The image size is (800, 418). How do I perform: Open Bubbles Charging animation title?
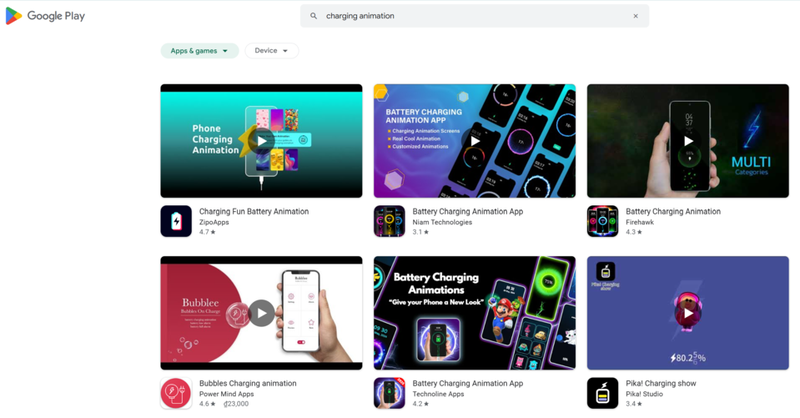point(247,383)
